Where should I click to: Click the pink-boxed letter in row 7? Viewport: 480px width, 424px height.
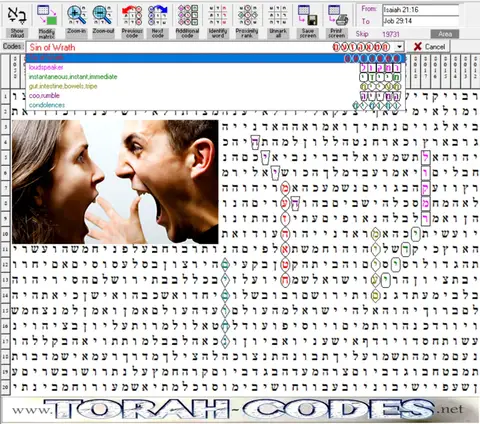tap(426, 188)
